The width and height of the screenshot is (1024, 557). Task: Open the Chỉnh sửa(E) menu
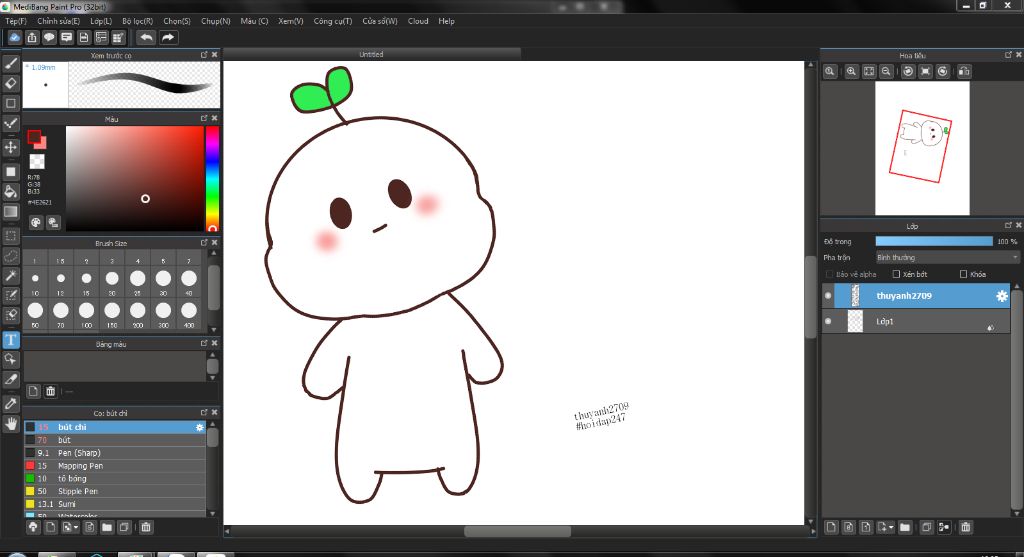coord(58,21)
